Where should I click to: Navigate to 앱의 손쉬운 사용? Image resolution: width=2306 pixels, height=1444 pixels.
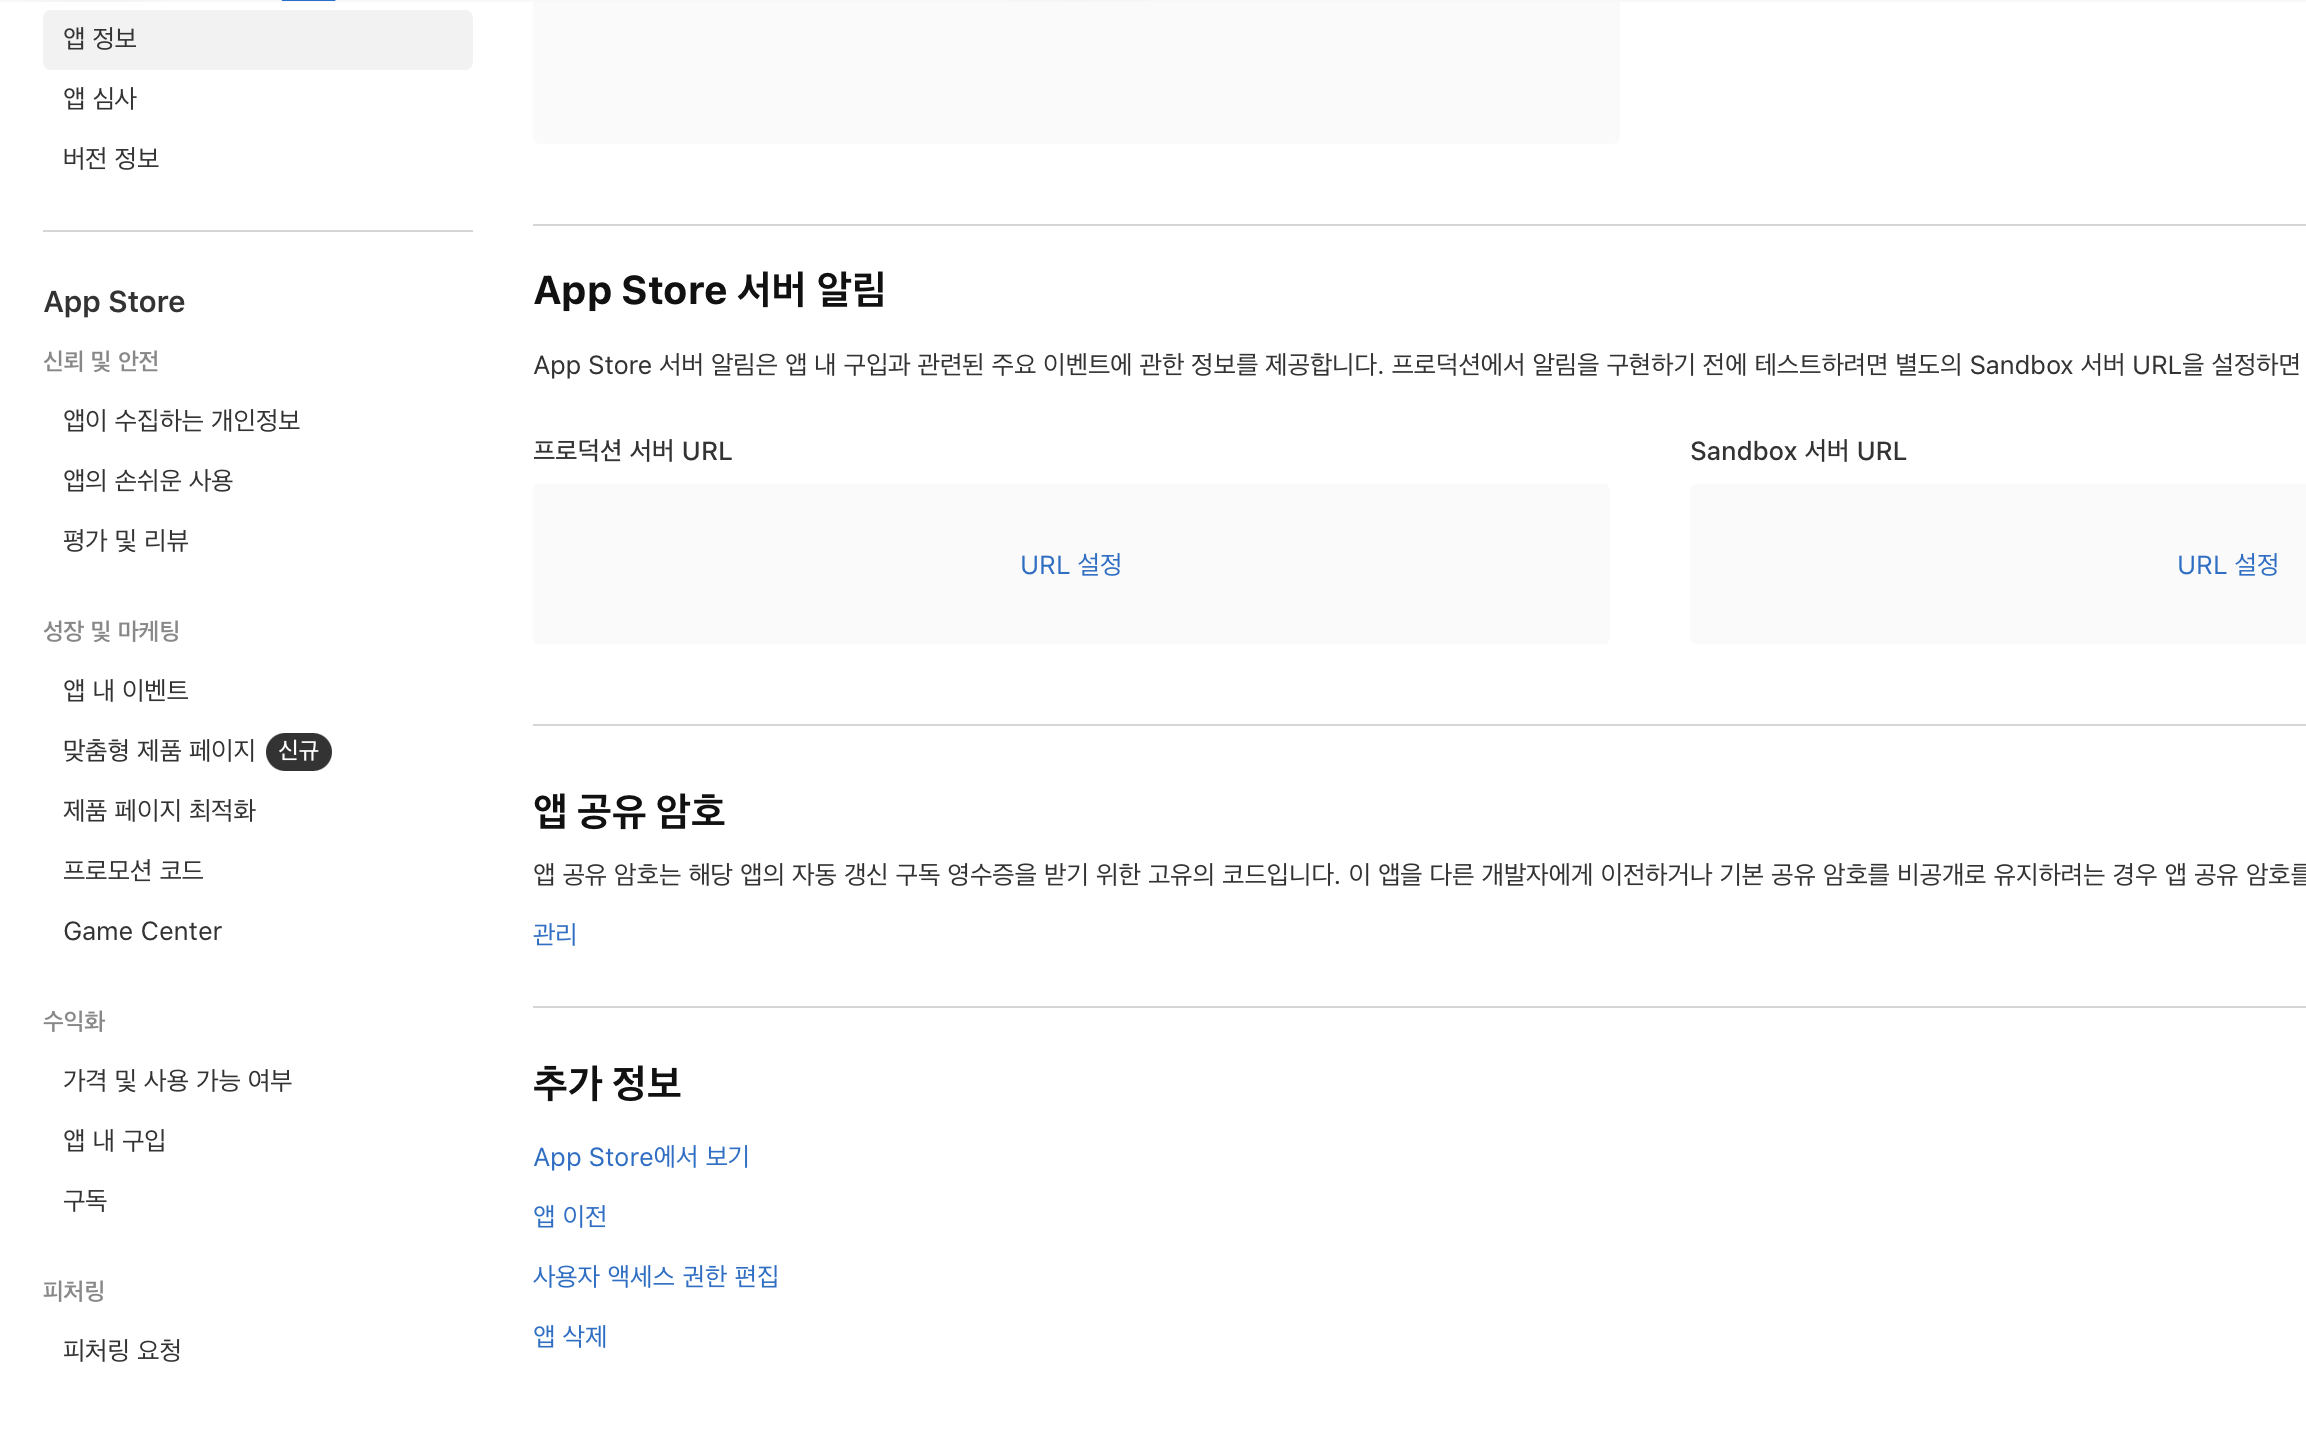[148, 481]
